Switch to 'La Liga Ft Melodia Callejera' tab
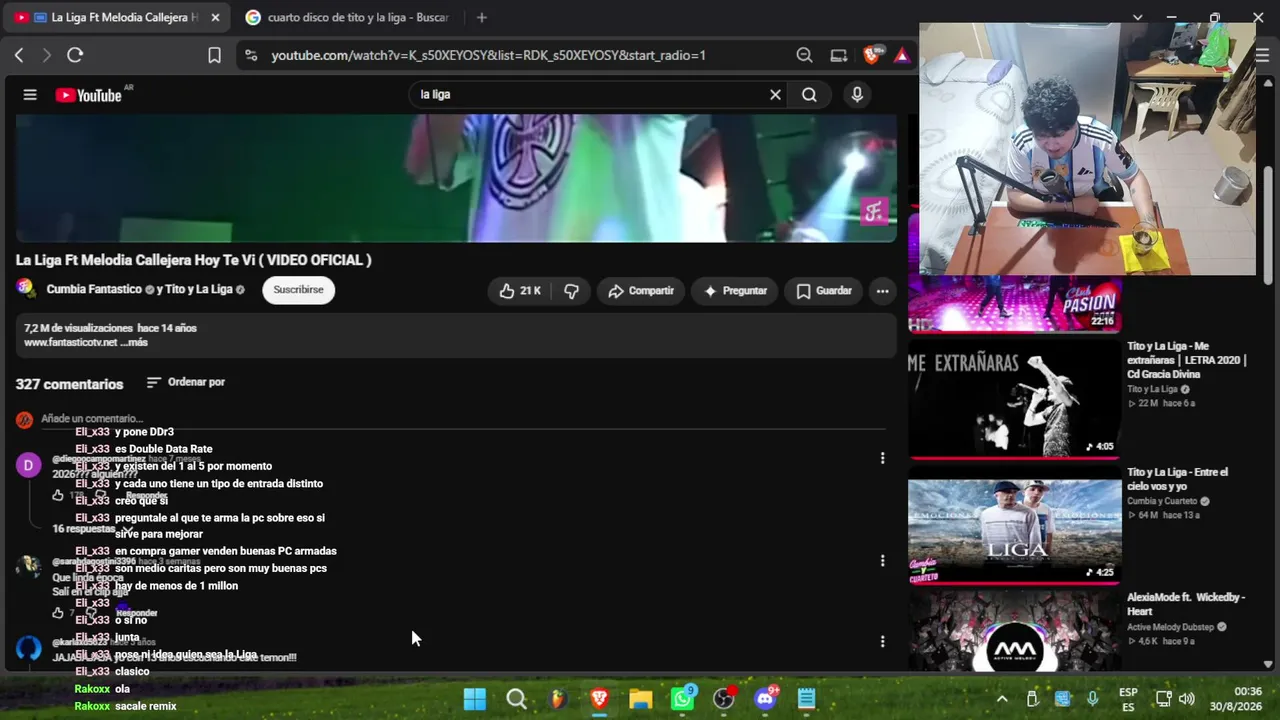This screenshot has height=720, width=1280. (116, 18)
